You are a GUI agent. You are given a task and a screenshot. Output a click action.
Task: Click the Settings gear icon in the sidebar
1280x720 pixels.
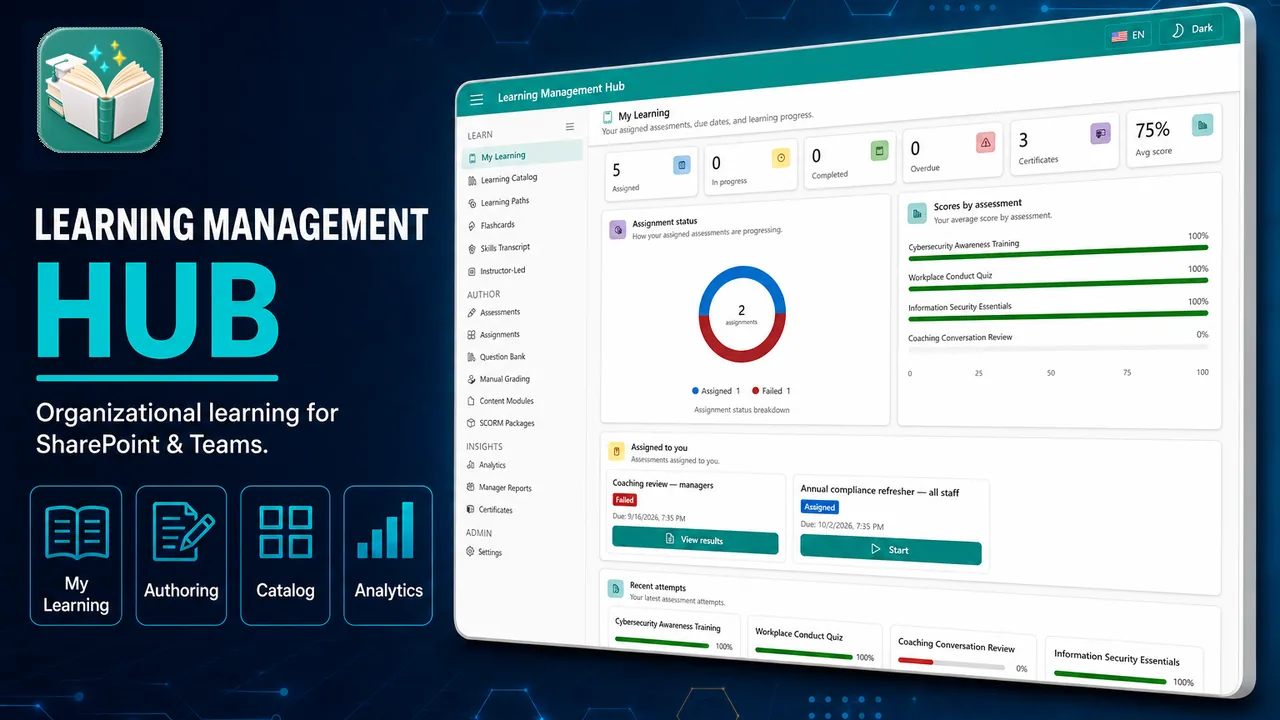470,552
